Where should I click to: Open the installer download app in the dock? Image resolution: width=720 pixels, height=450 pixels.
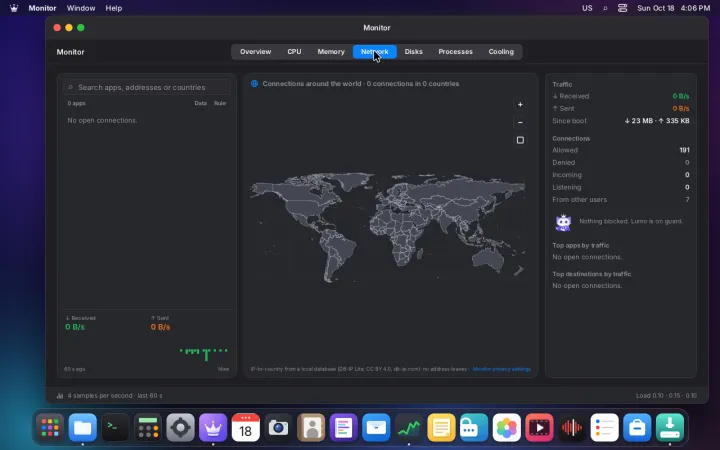pos(669,428)
